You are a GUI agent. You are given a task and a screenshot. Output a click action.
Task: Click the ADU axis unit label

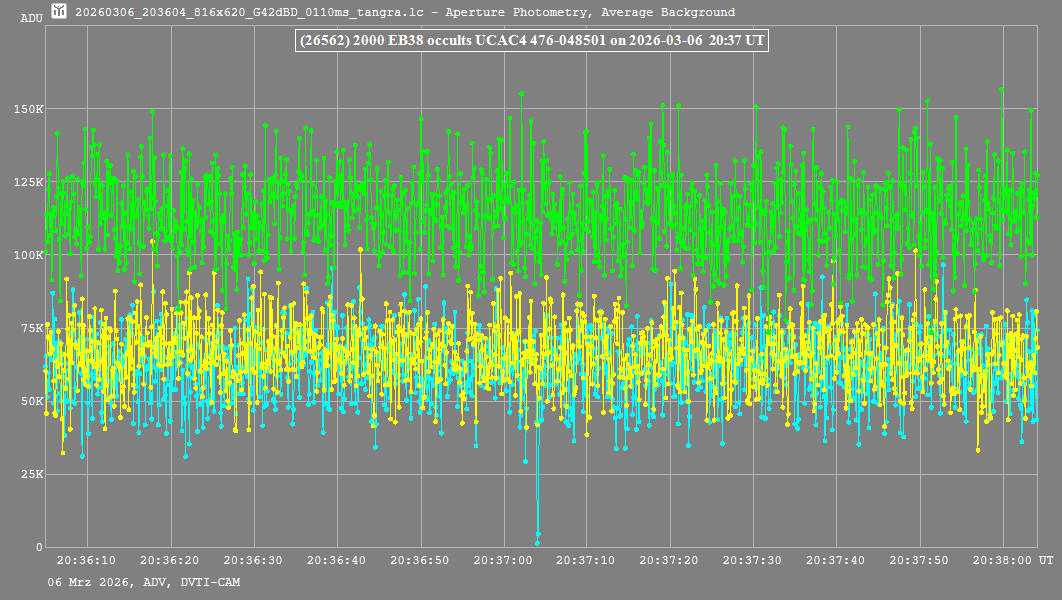point(32,18)
